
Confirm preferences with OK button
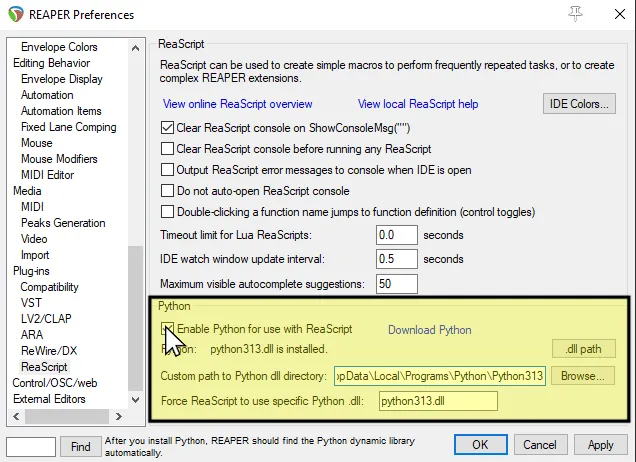(480, 445)
